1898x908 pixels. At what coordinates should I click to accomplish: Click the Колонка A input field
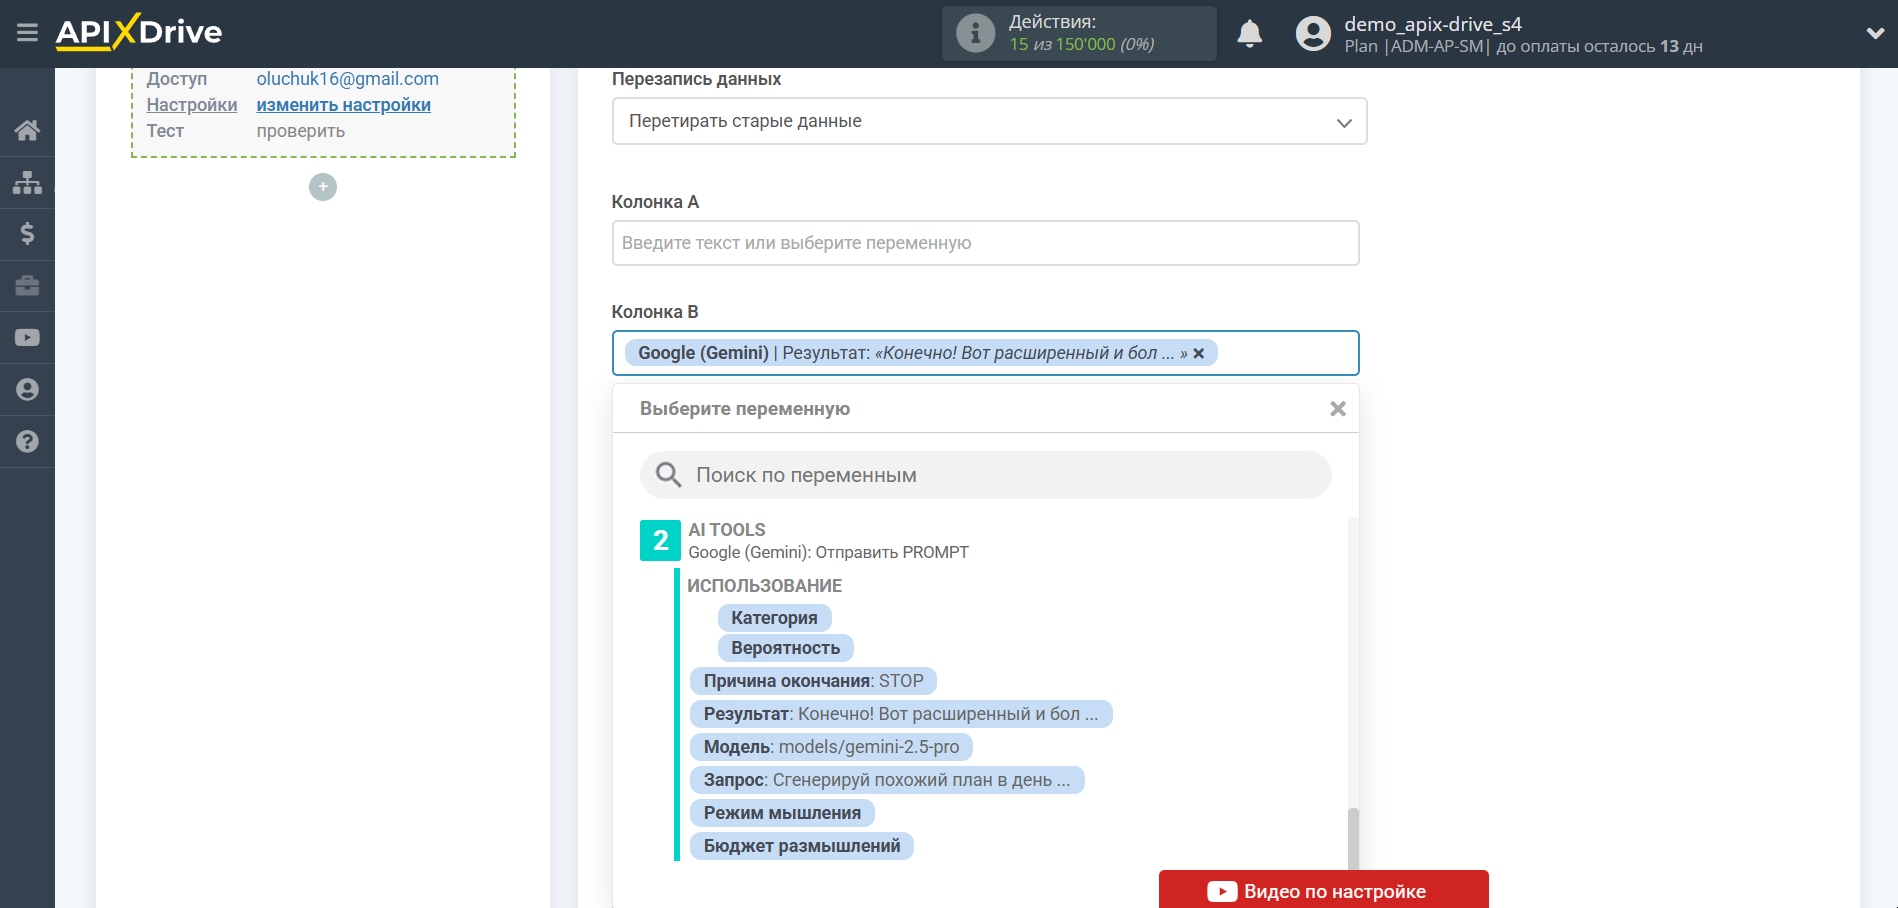985,243
